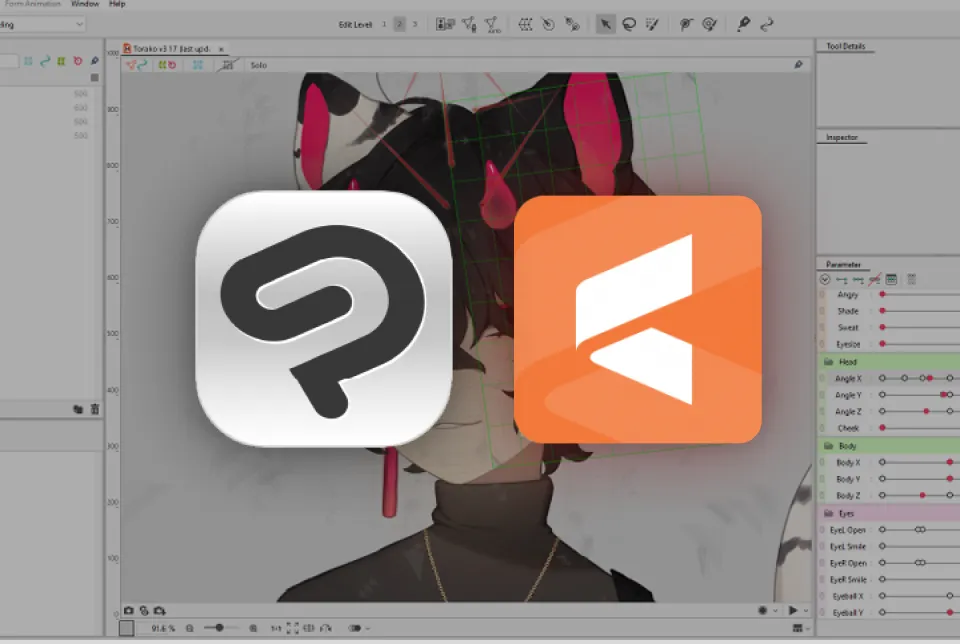Zoom out the canvas with the minus magnifier
Image resolution: width=960 pixels, height=644 pixels.
click(190, 628)
